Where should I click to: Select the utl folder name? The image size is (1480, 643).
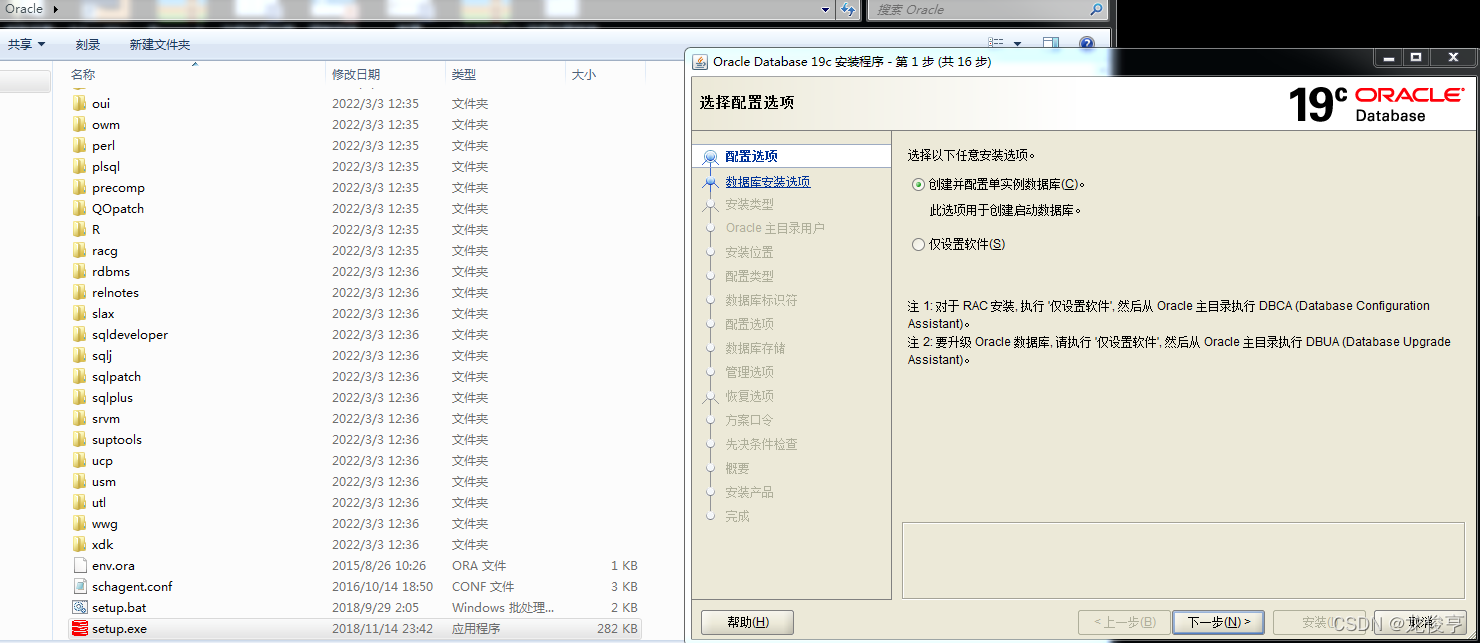pos(99,503)
